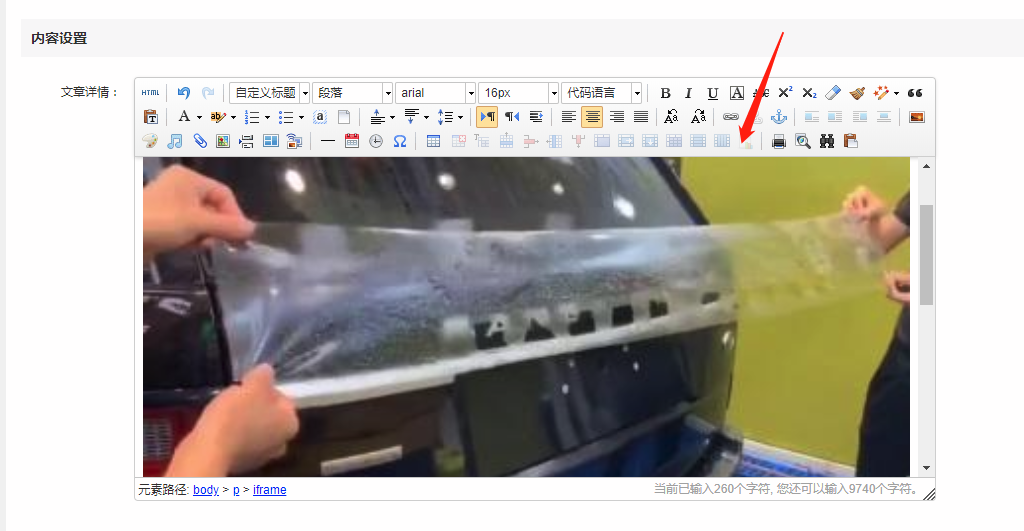Increase indent
Viewport: 1024px width, 531px height.
coord(536,117)
